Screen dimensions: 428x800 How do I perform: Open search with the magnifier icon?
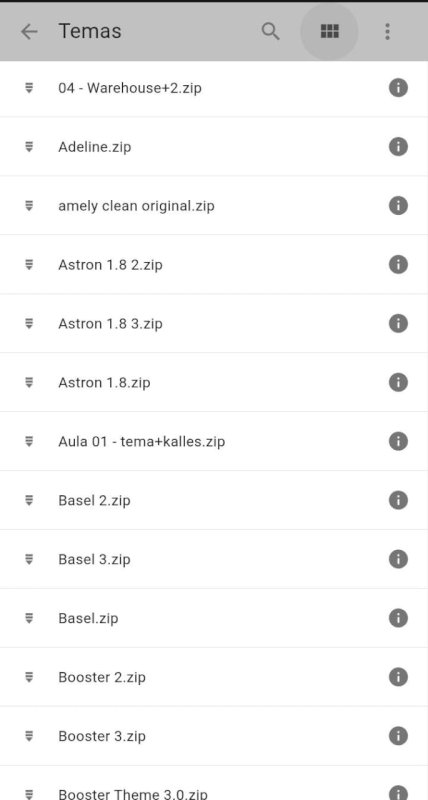pyautogui.click(x=270, y=32)
